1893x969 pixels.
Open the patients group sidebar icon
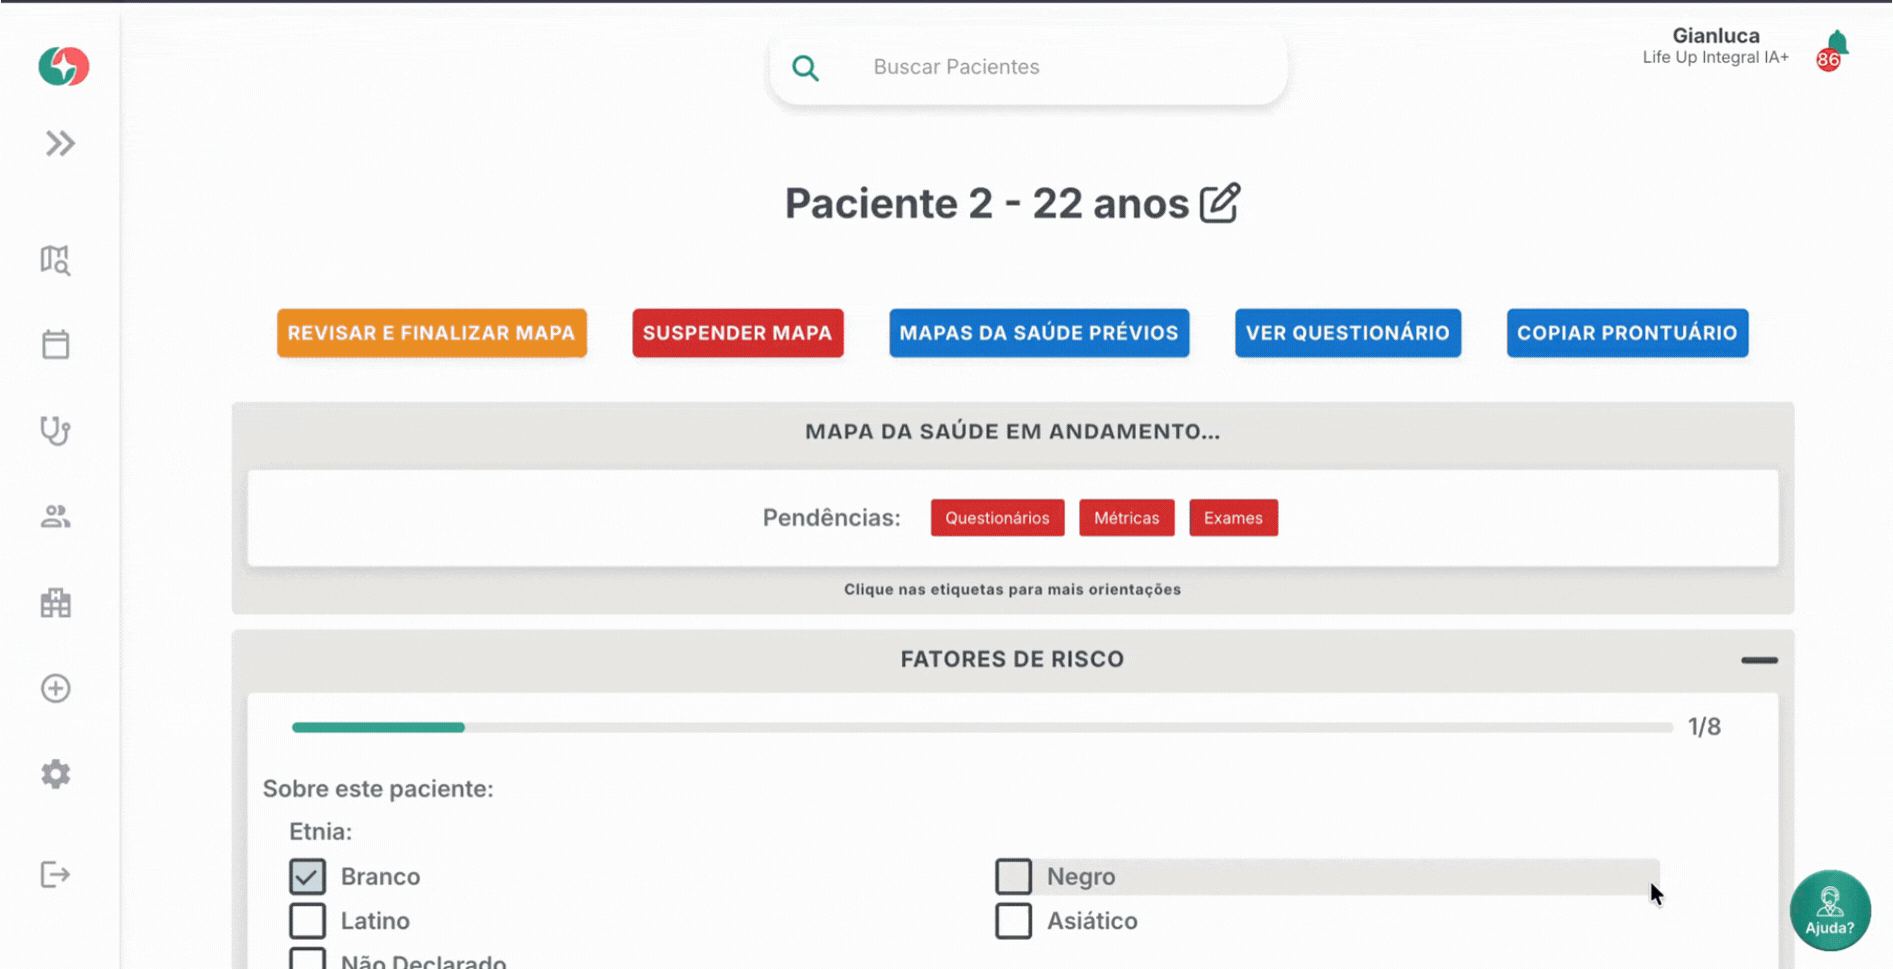56,517
